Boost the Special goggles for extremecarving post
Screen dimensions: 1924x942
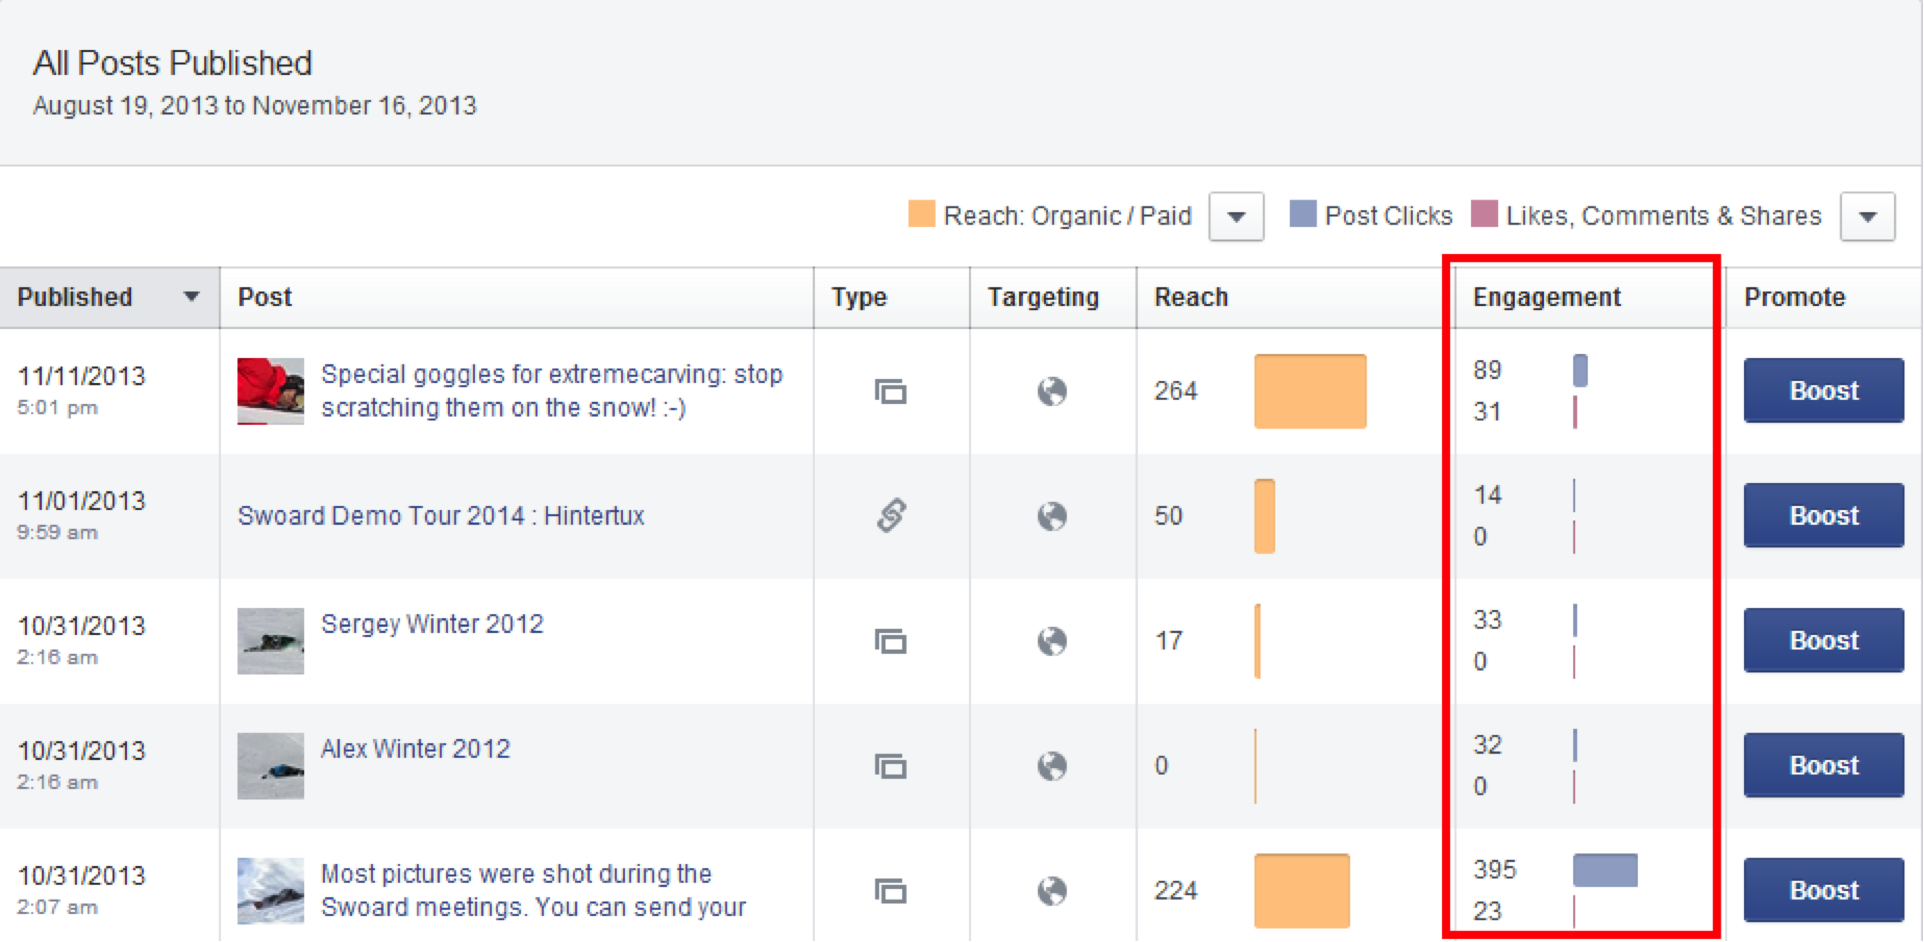coord(1824,391)
